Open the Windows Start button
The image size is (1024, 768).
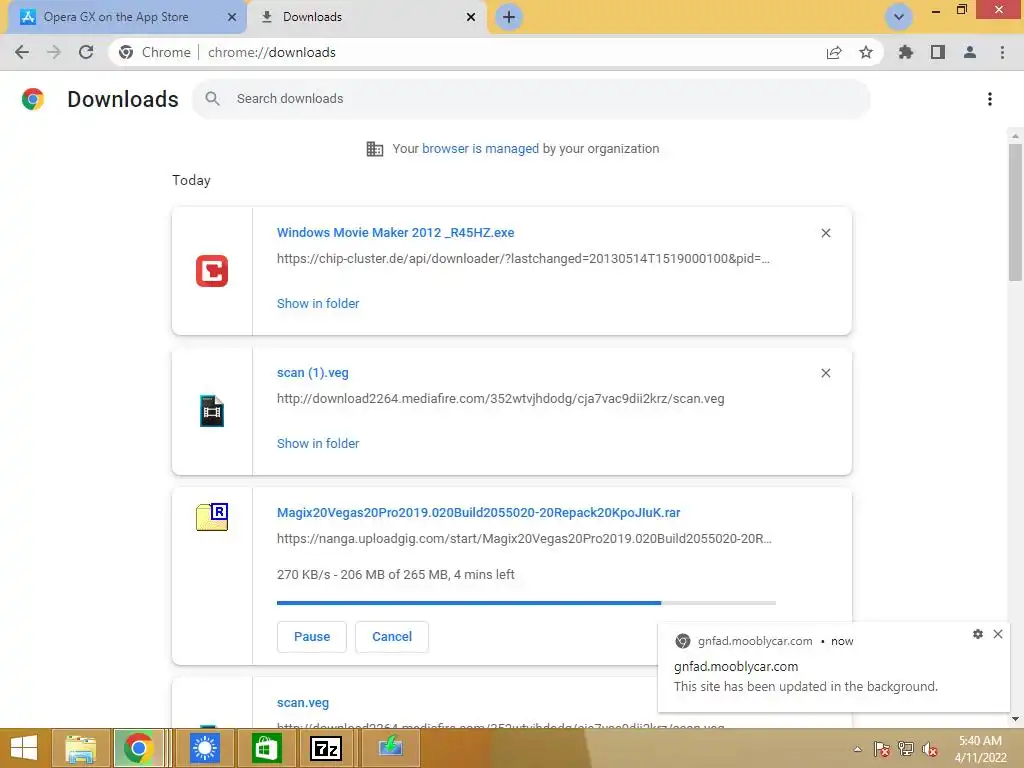click(24, 748)
